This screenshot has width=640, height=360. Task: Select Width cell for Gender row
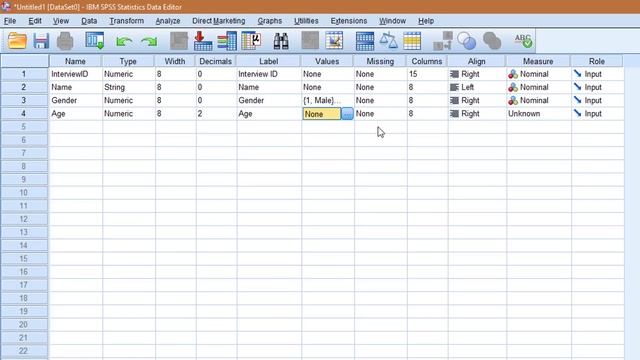(x=175, y=100)
